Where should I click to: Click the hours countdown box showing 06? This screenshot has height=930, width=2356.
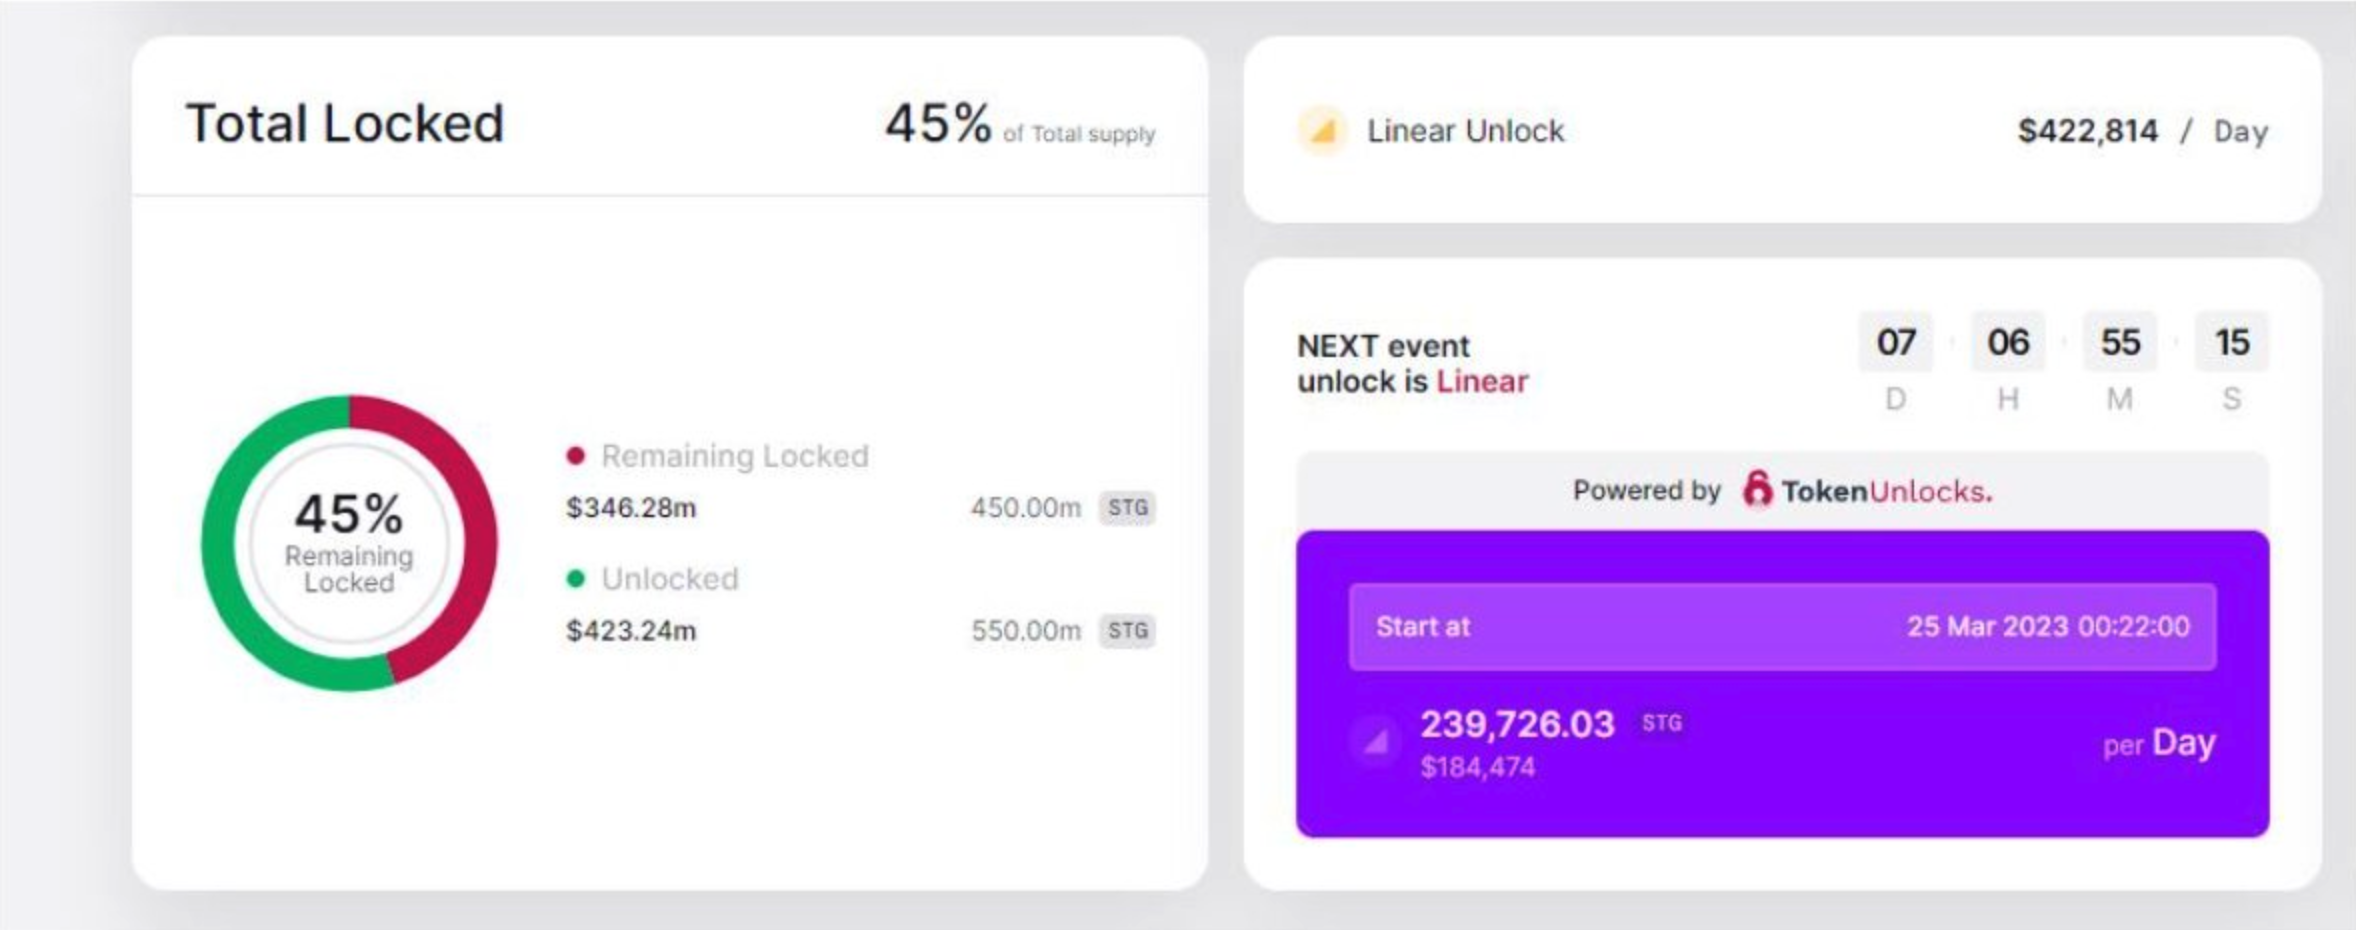pos(2008,343)
